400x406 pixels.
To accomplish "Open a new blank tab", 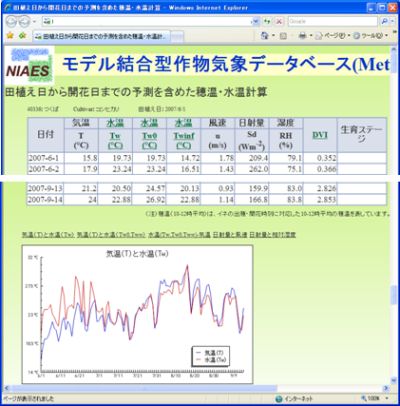I will (x=177, y=36).
